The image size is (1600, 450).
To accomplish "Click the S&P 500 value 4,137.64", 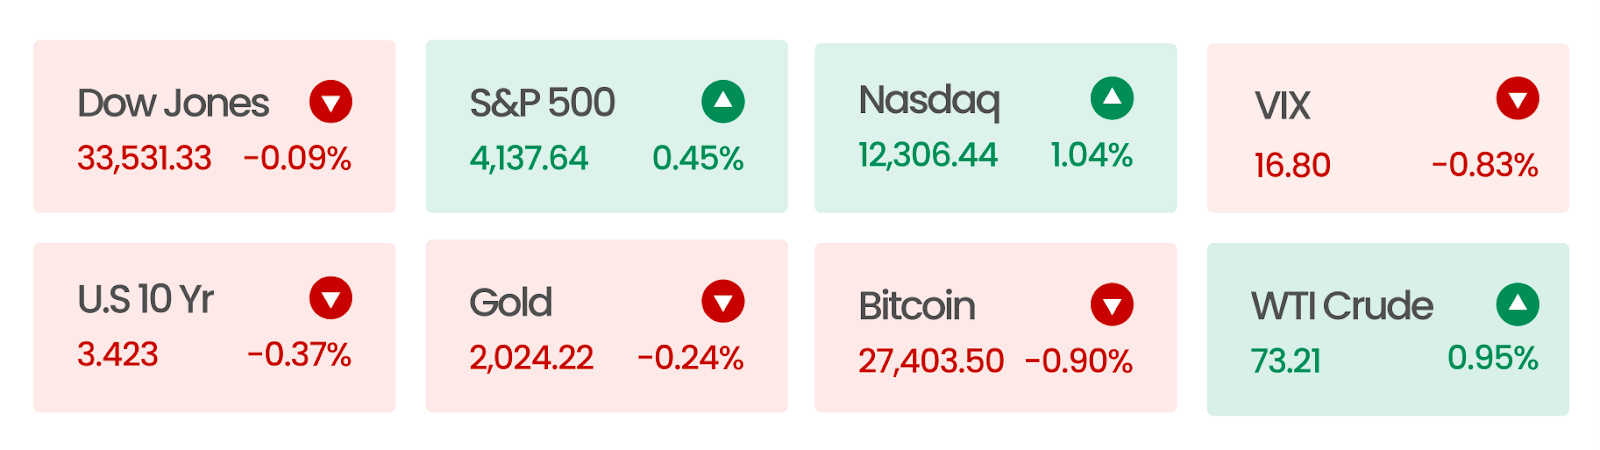I will 529,159.
